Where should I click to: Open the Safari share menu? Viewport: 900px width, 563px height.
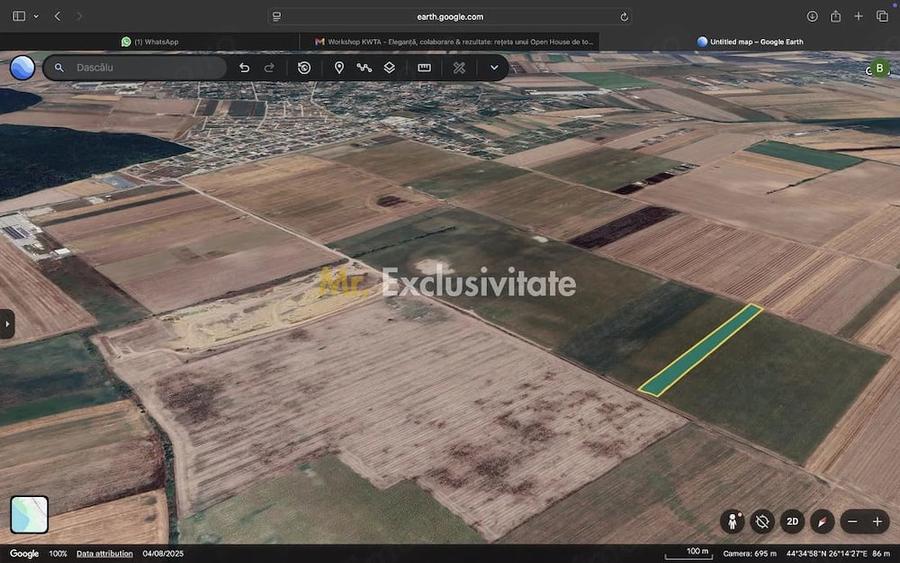[x=836, y=16]
